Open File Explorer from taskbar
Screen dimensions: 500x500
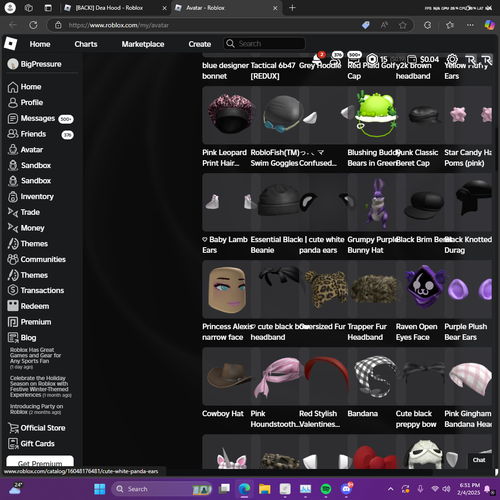[x=265, y=489]
